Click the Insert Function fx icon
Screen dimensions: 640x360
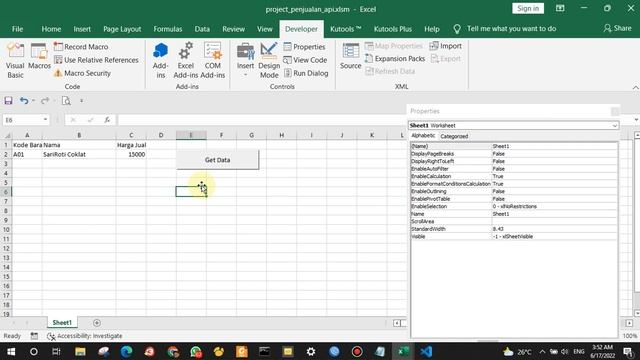107,120
